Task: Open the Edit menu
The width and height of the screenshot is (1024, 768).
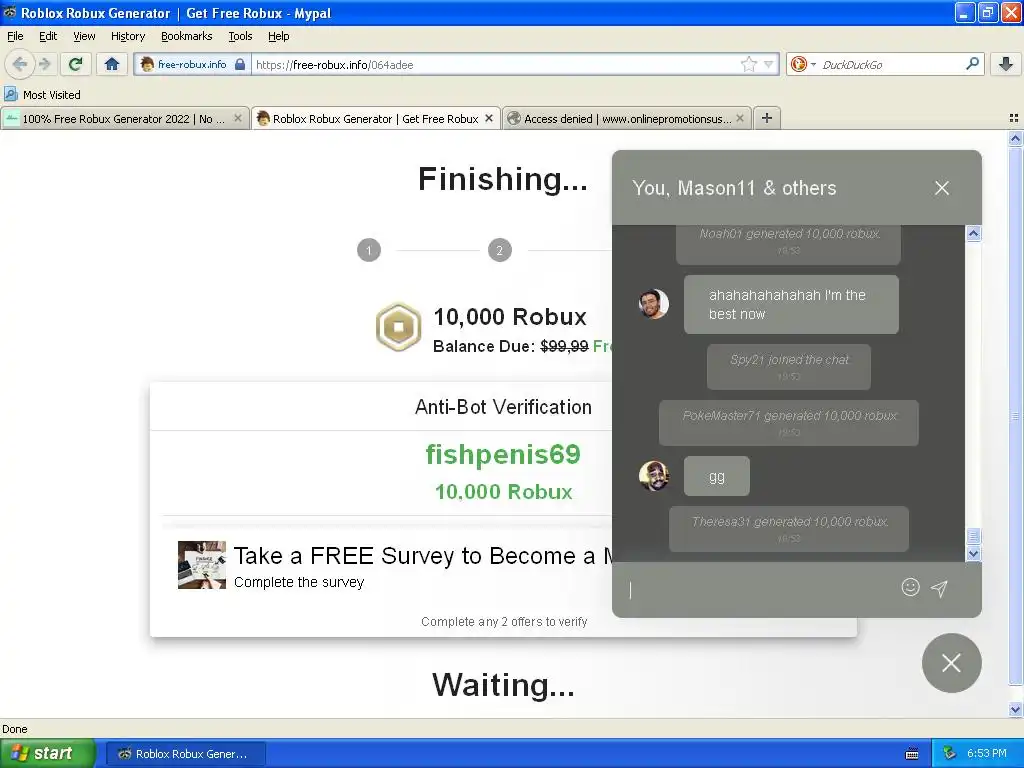Action: pos(48,36)
